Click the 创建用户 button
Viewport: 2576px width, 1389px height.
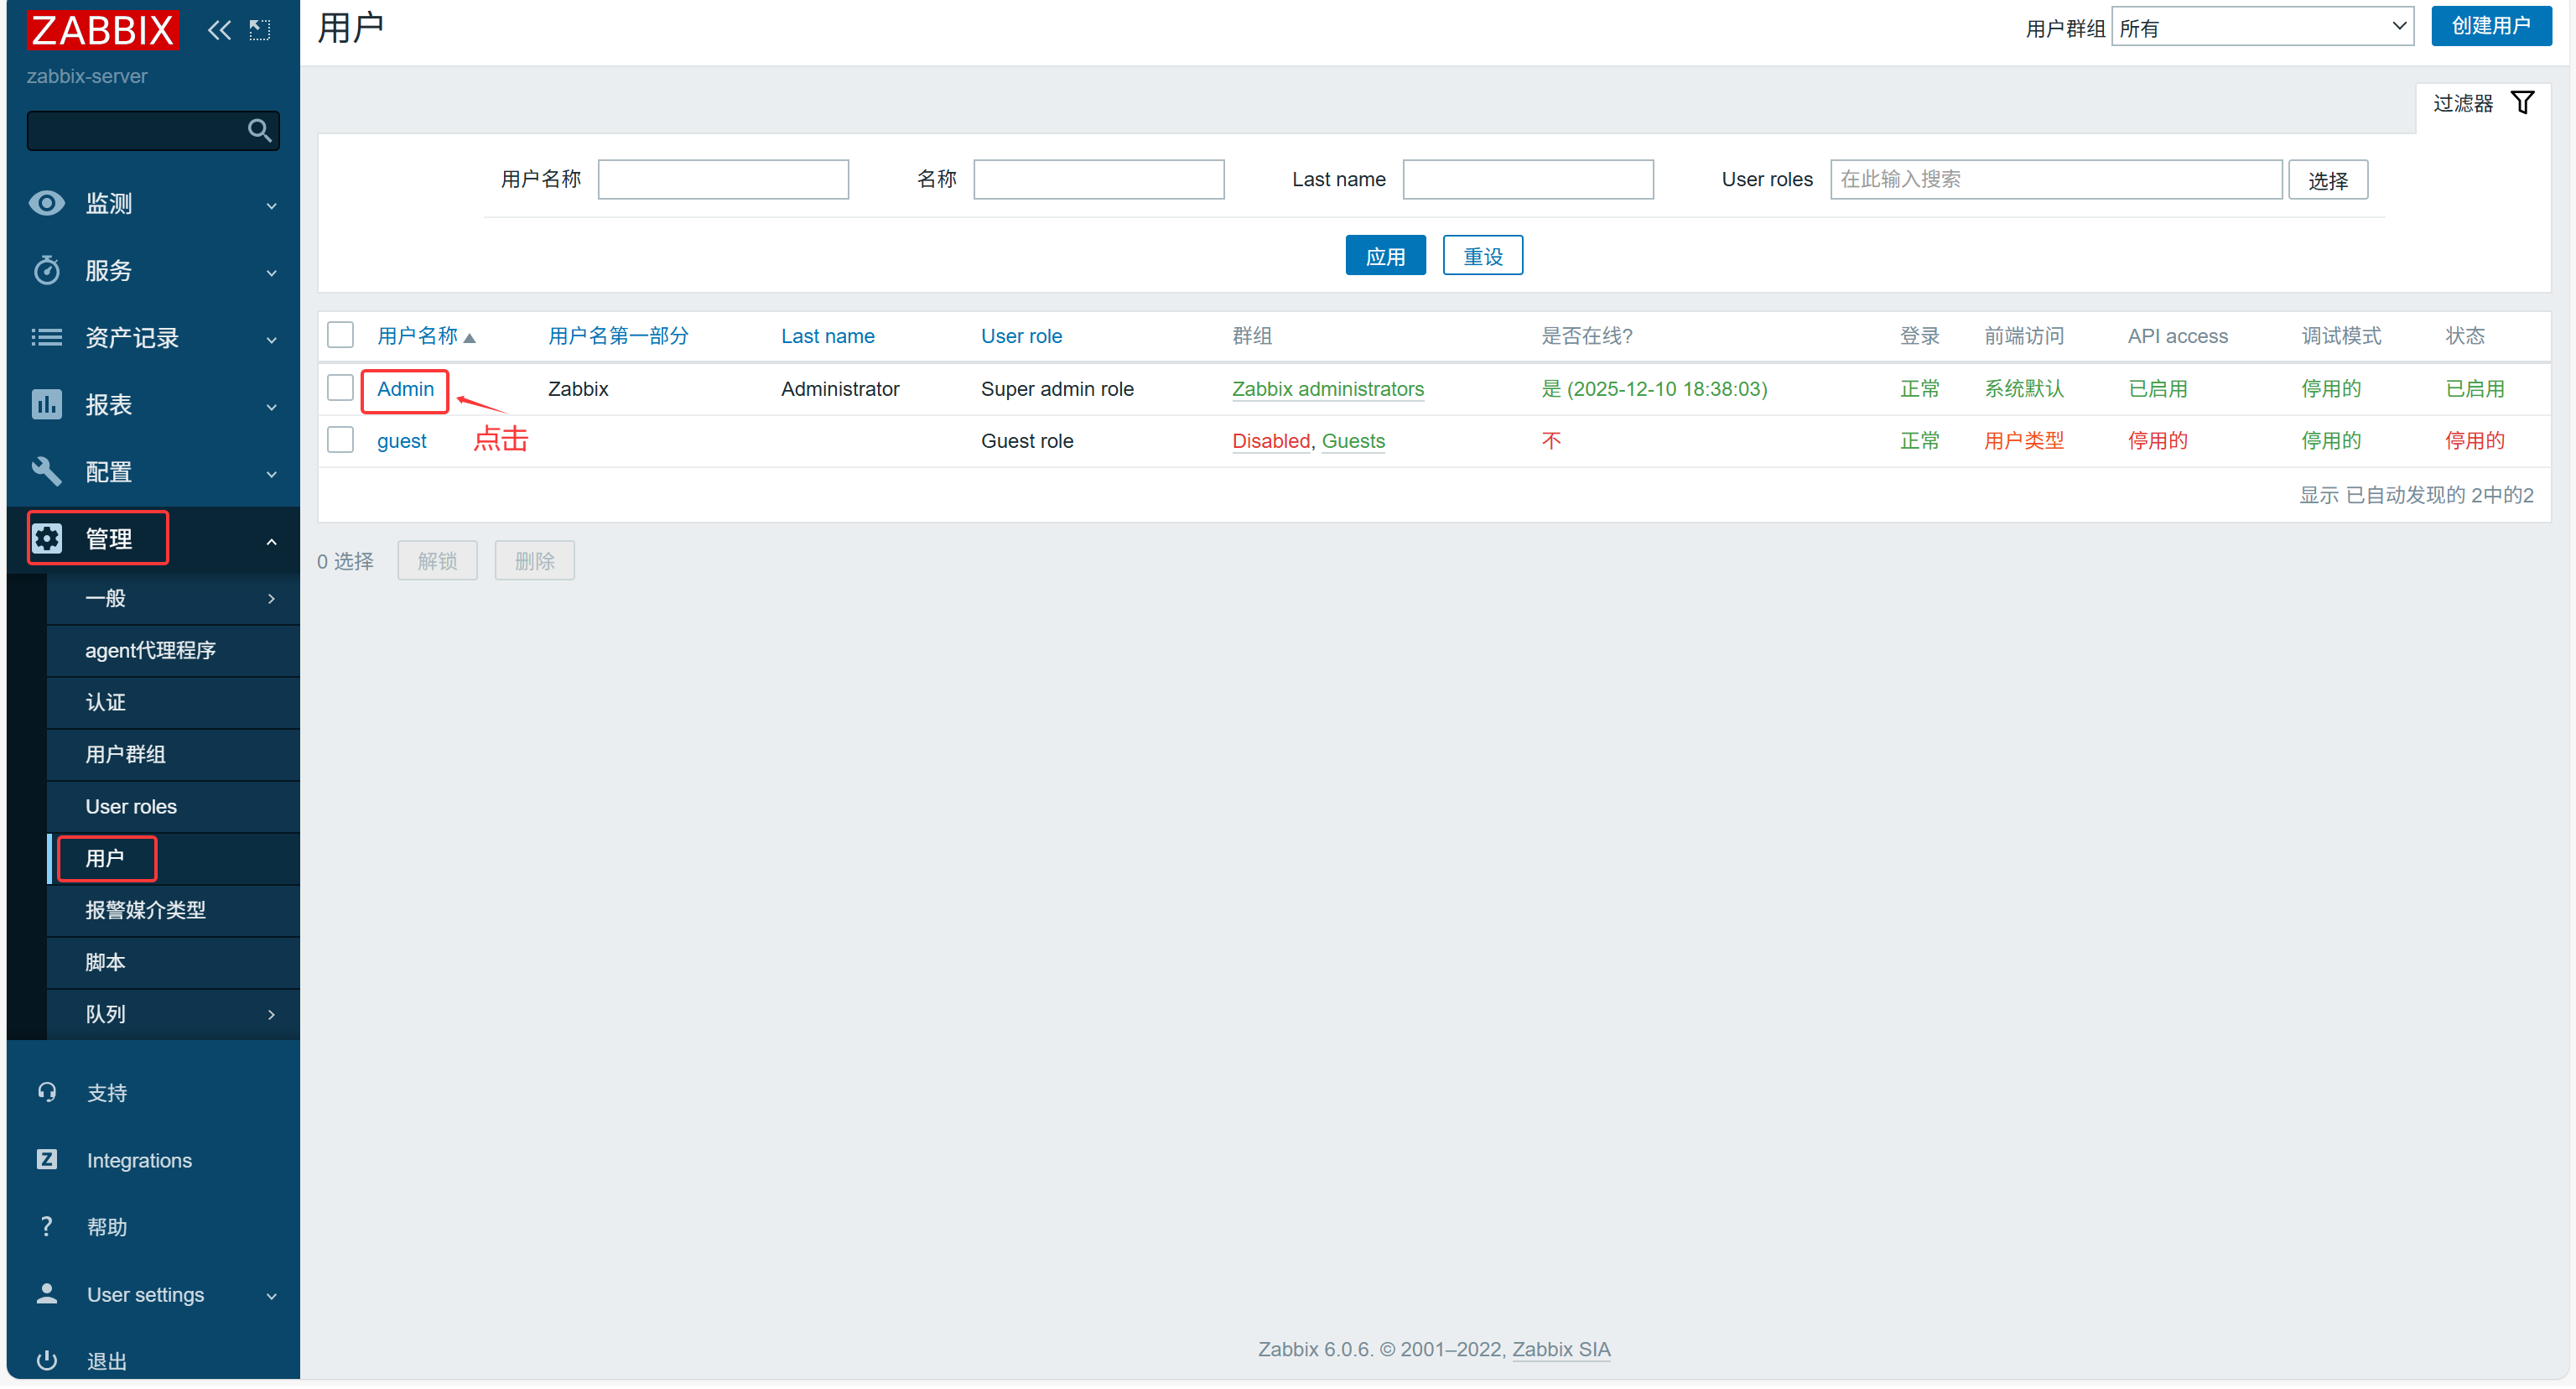pos(2491,26)
